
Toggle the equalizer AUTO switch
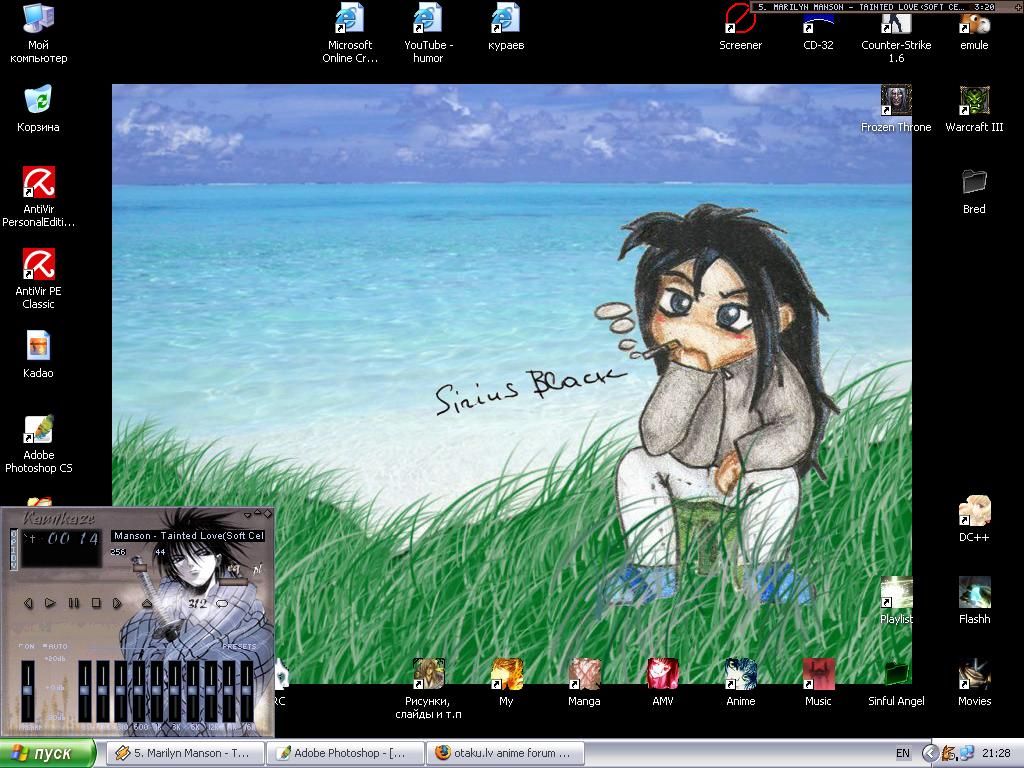tap(56, 646)
